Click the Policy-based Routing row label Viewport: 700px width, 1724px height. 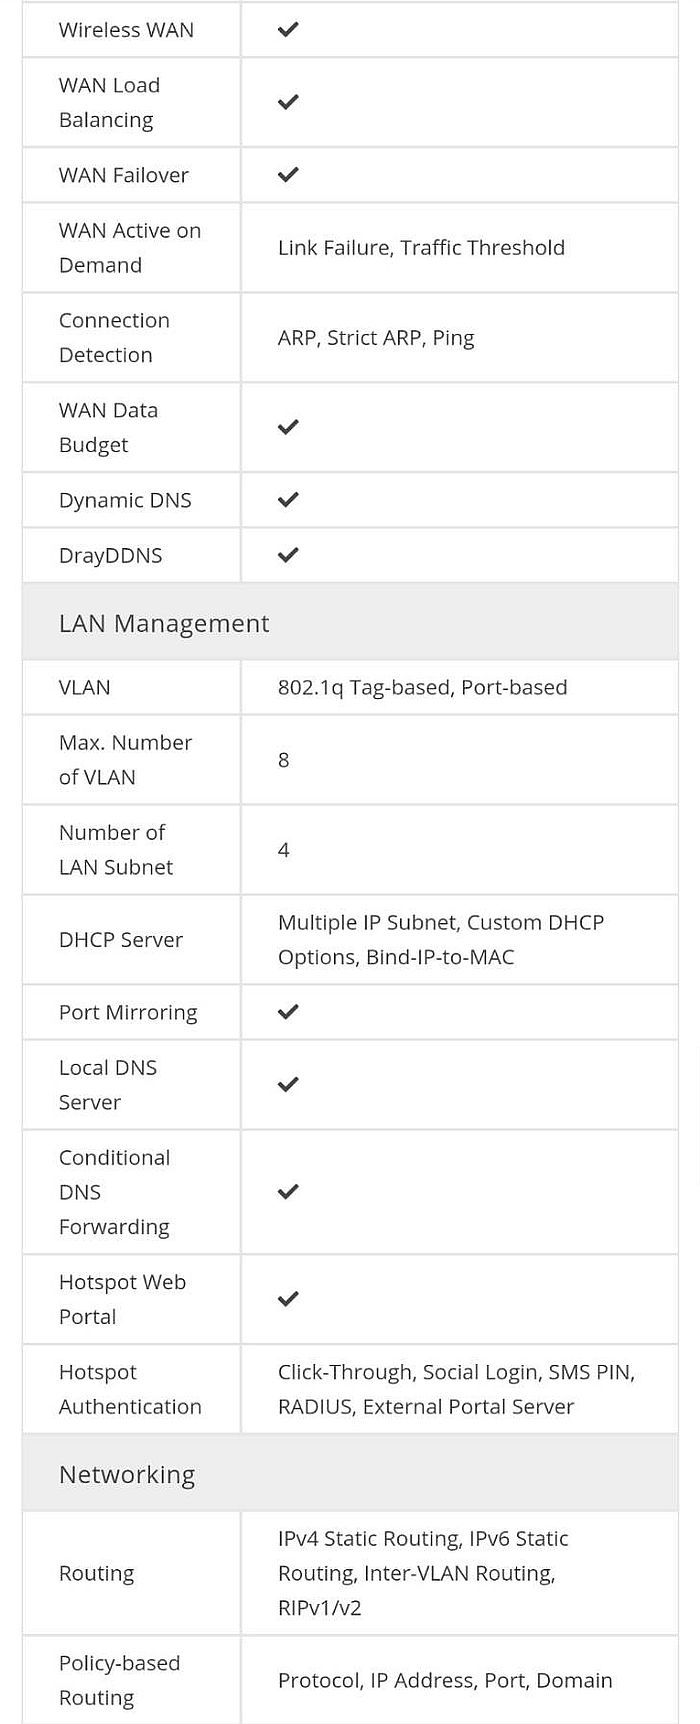point(119,1680)
